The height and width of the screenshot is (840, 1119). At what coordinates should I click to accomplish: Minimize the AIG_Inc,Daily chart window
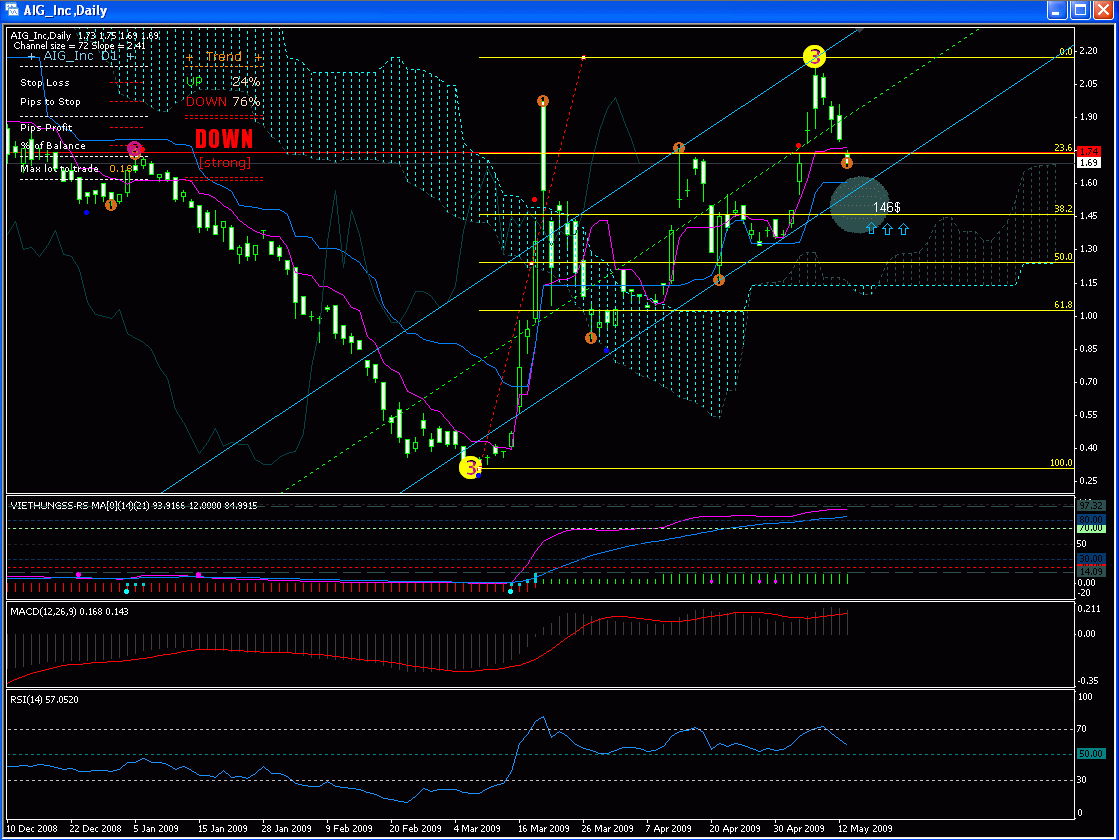point(1057,10)
